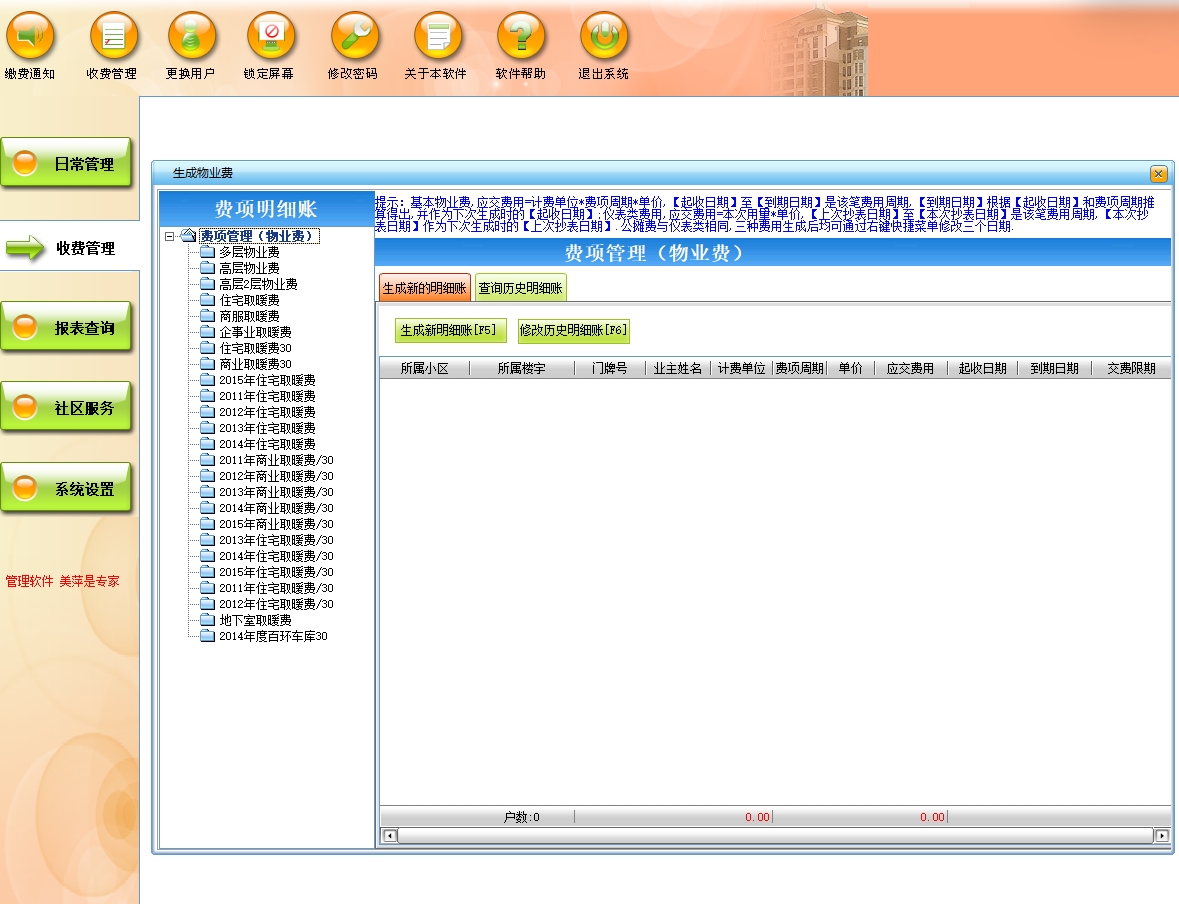Click the horizontal scrollbar right arrow
1179x904 pixels.
(1162, 835)
